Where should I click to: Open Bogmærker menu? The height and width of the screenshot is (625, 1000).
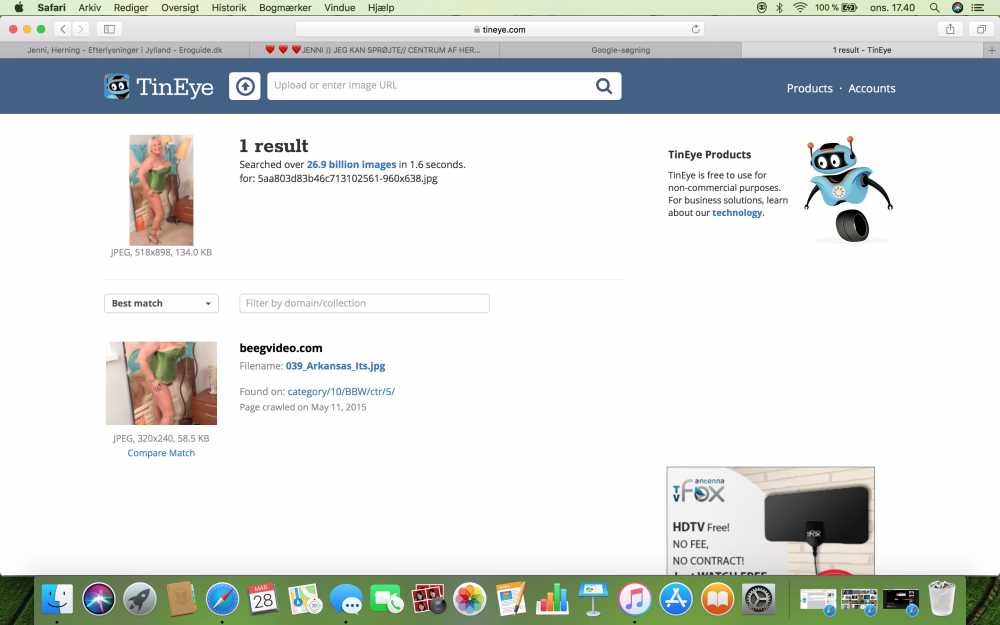pyautogui.click(x=285, y=8)
